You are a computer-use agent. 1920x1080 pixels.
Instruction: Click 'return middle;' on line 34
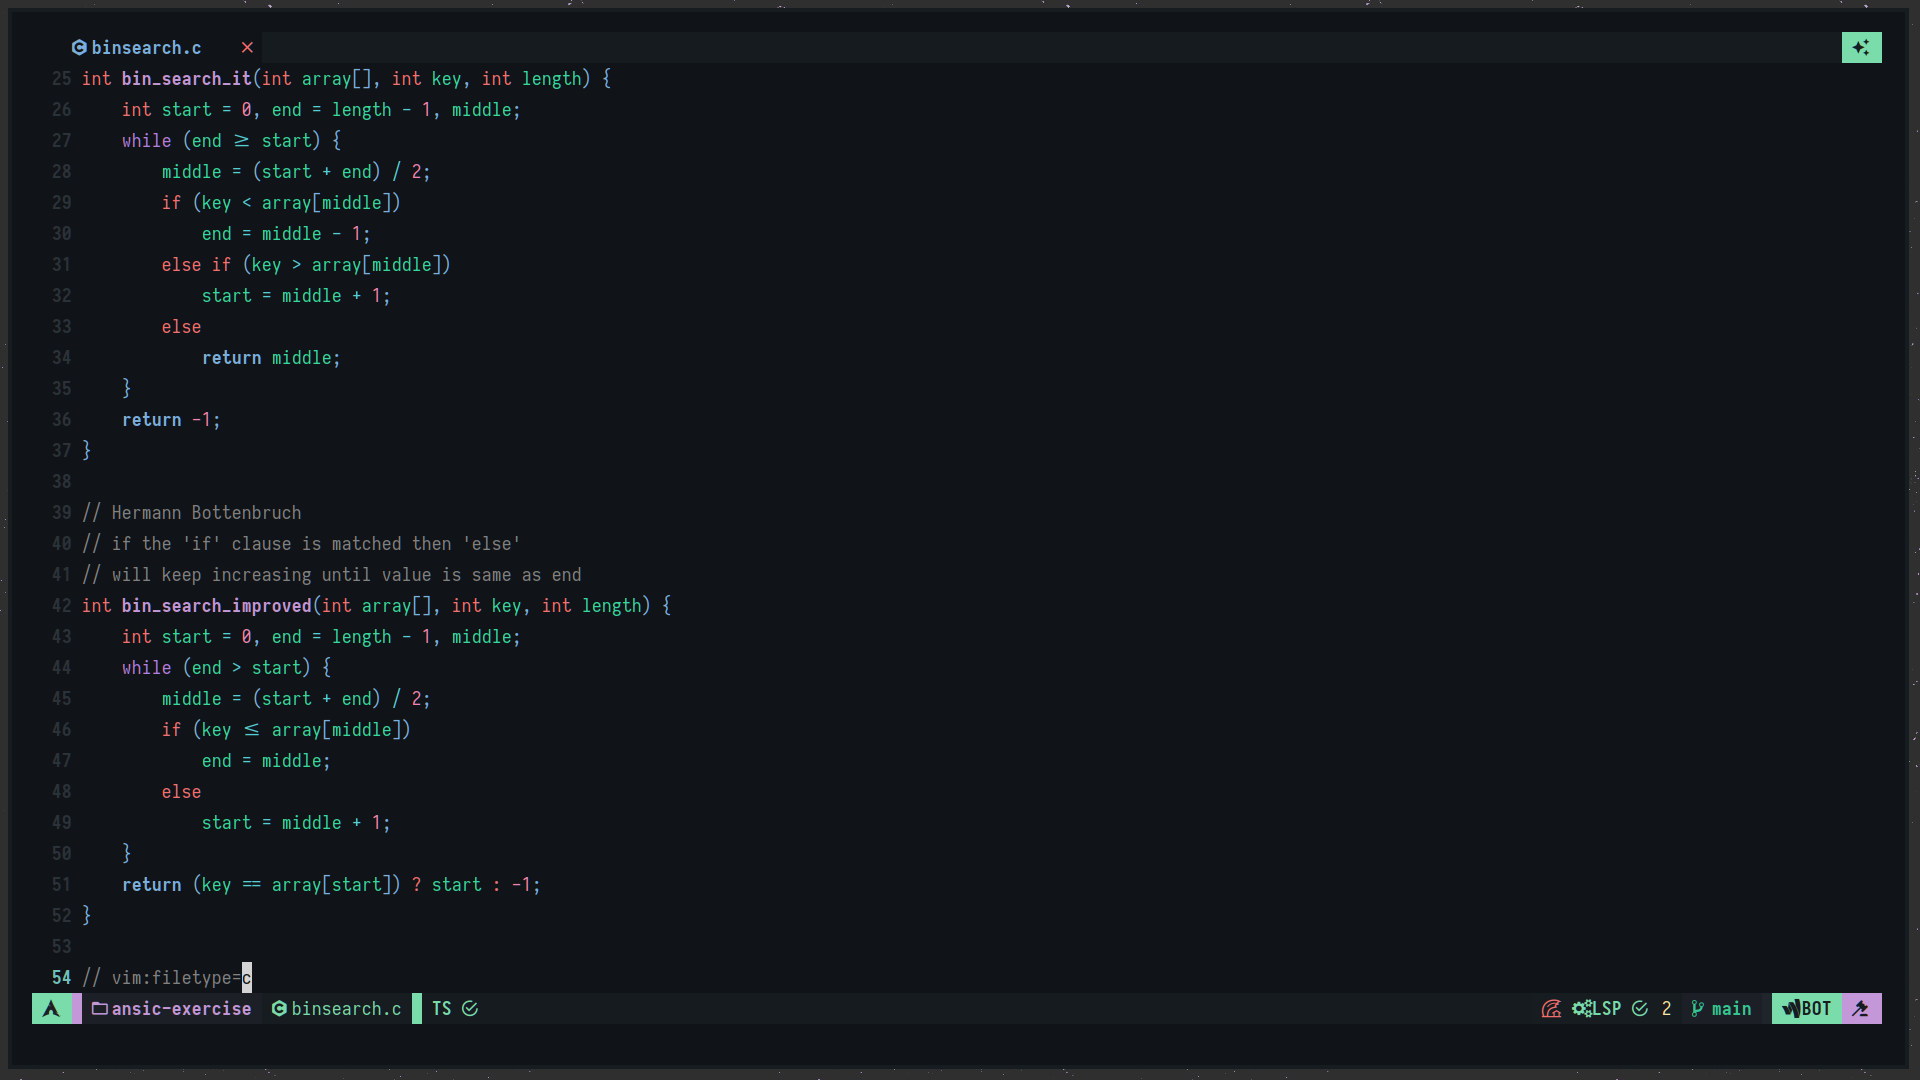[271, 357]
